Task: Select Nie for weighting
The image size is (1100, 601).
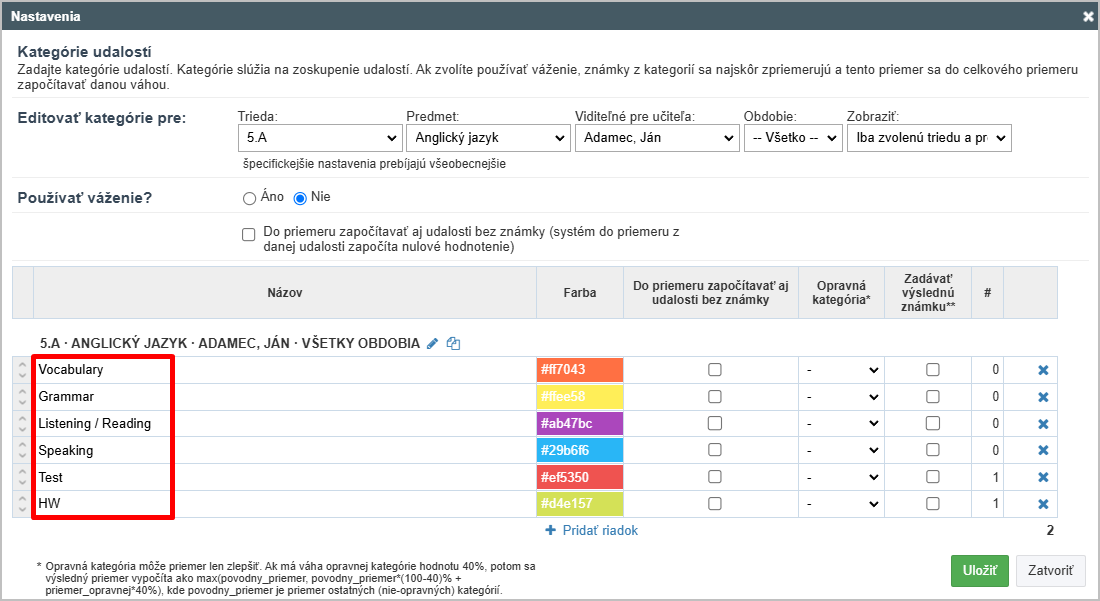Action: click(300, 198)
